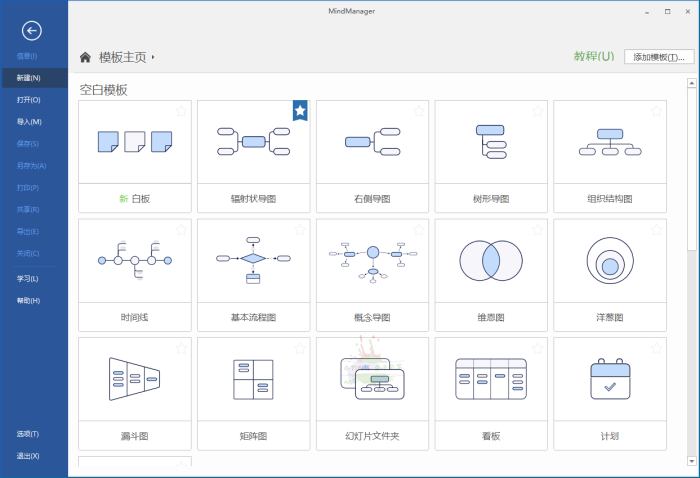Viewport: 700px width, 478px height.
Task: Toggle favorite star on 漏斗图
Action: click(x=181, y=348)
